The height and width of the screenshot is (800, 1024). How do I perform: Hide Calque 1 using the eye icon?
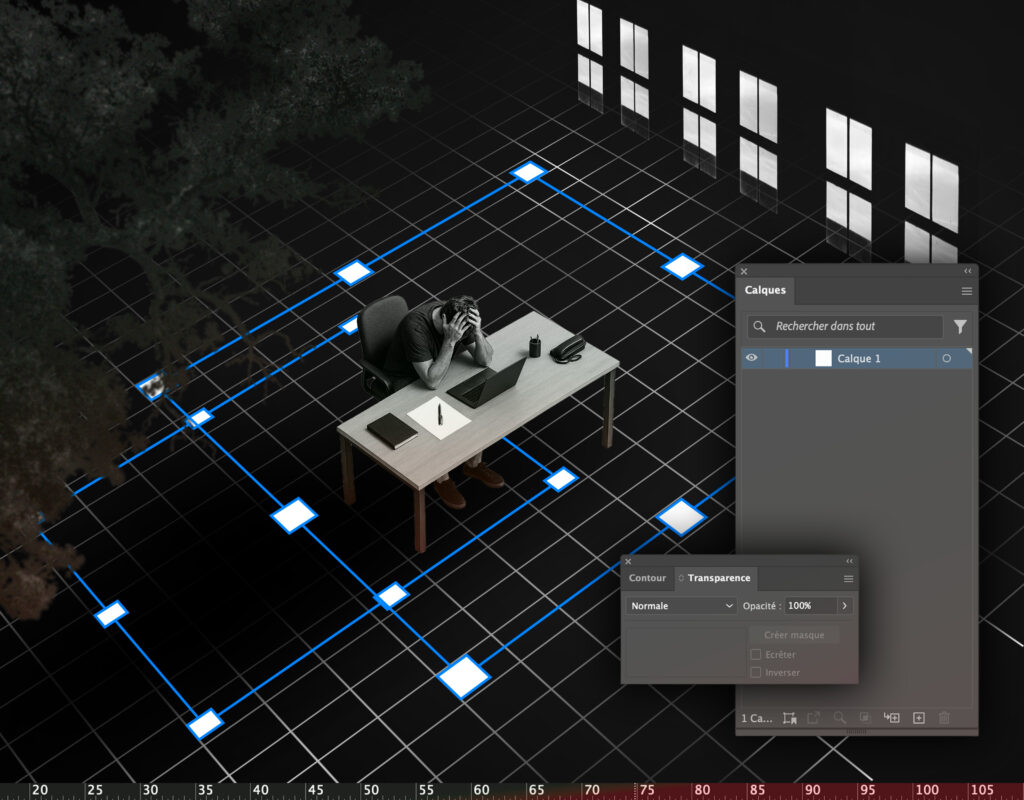click(751, 358)
